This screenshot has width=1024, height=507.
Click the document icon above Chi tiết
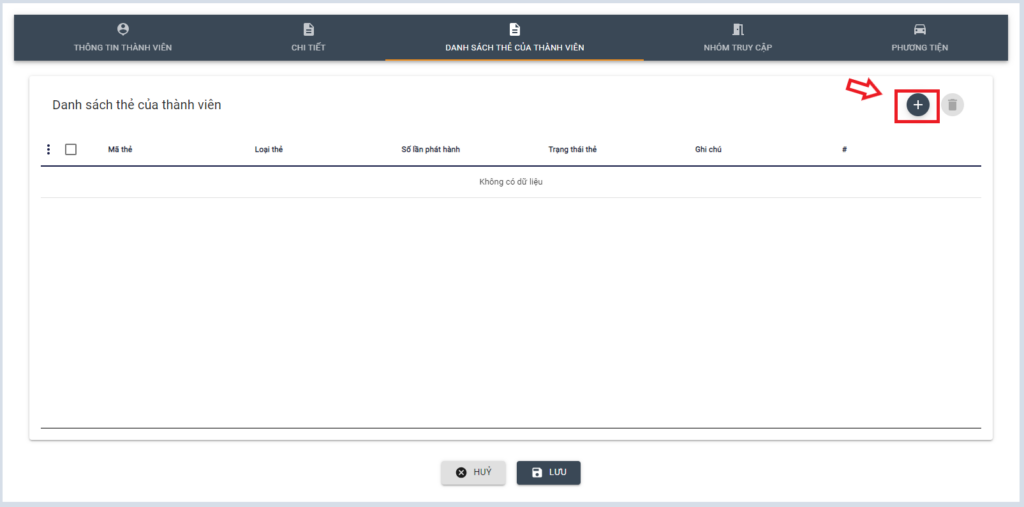click(309, 29)
